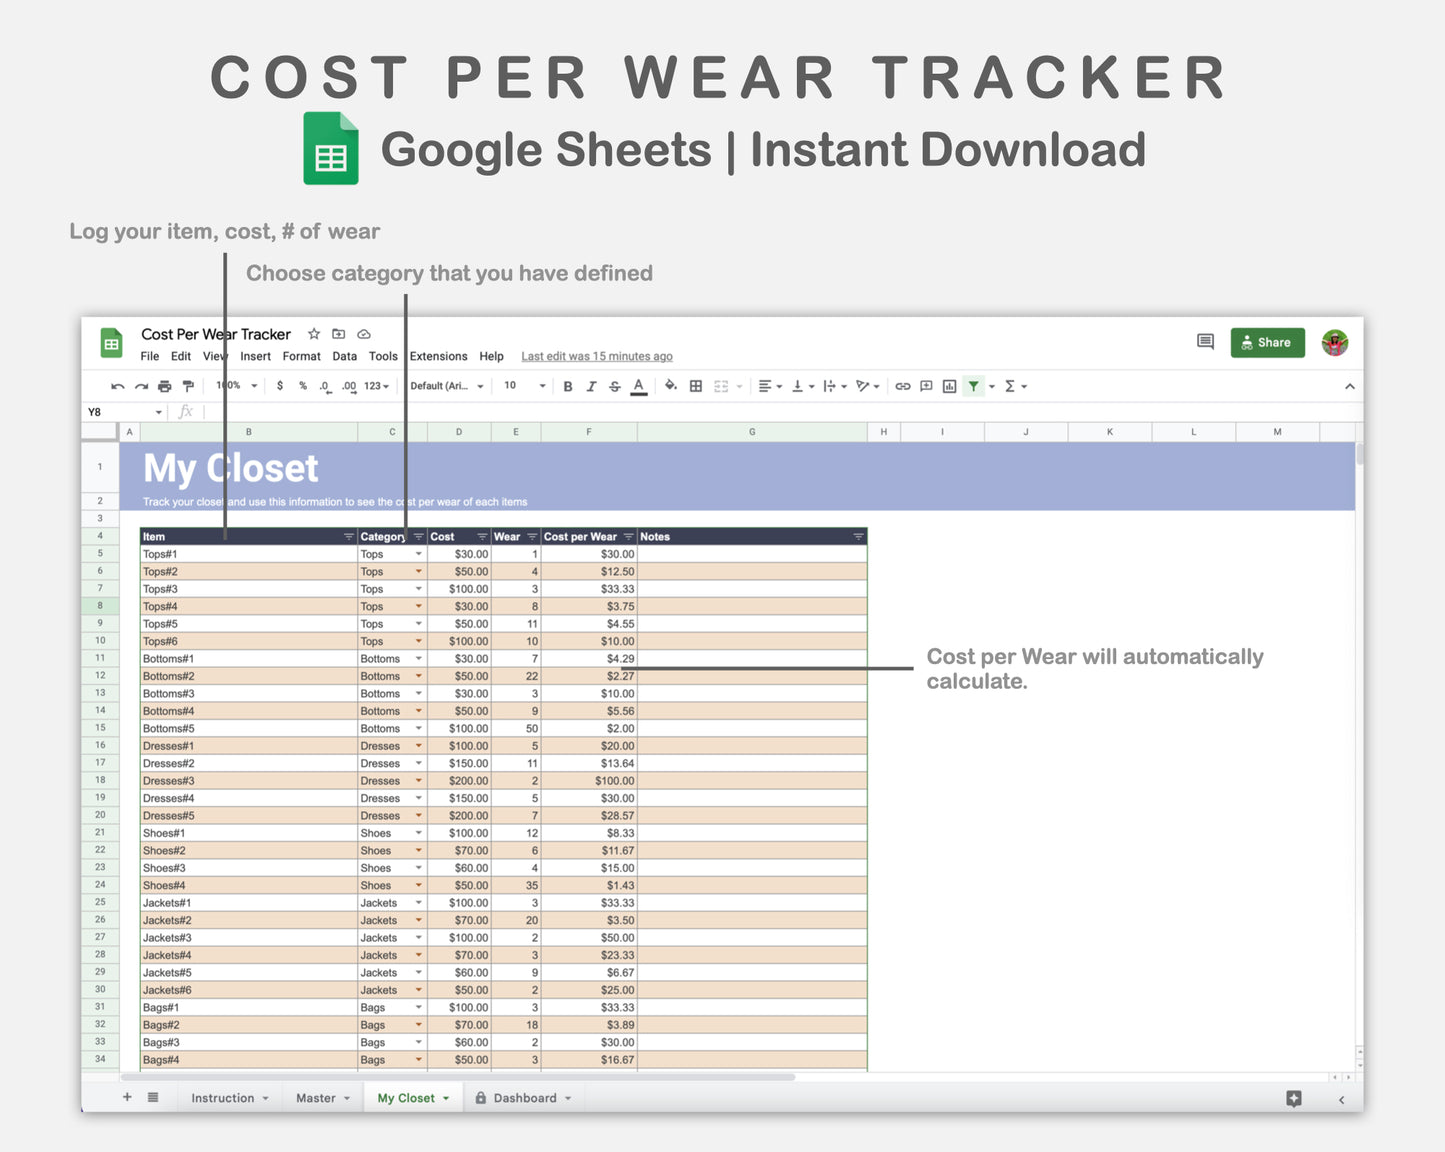The width and height of the screenshot is (1445, 1152).
Task: Switch to the Dashboard tab
Action: [524, 1097]
